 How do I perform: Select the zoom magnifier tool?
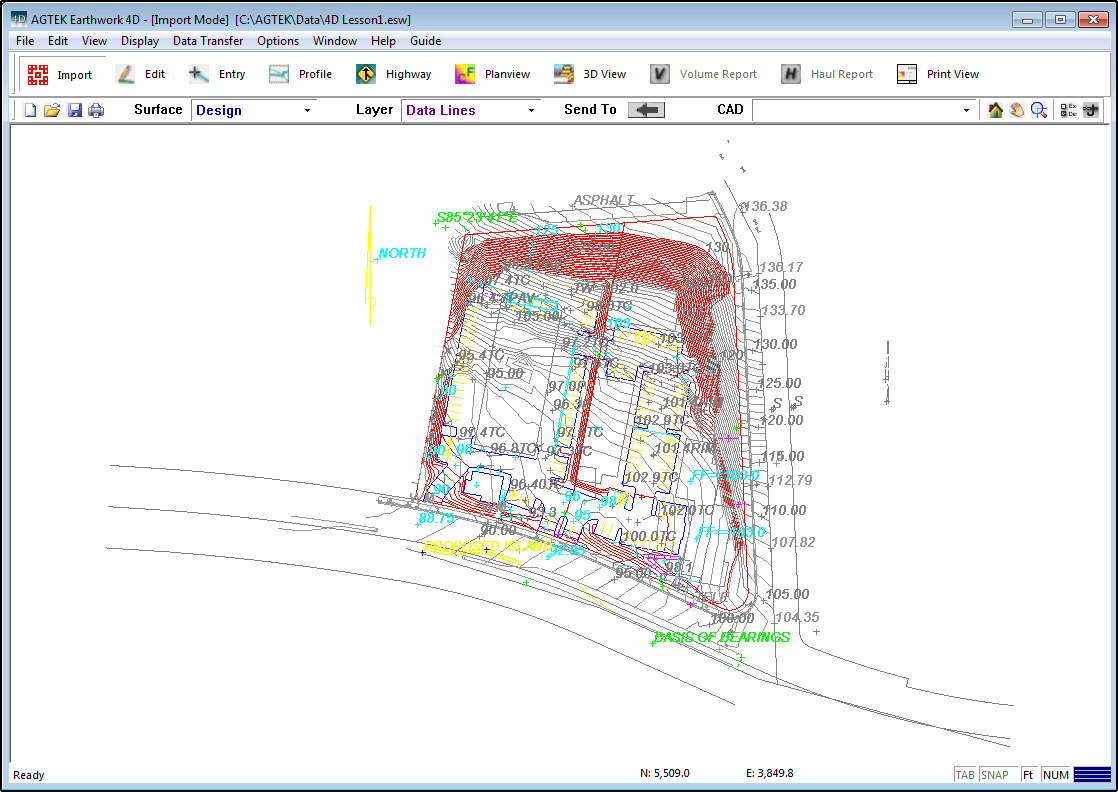1039,110
